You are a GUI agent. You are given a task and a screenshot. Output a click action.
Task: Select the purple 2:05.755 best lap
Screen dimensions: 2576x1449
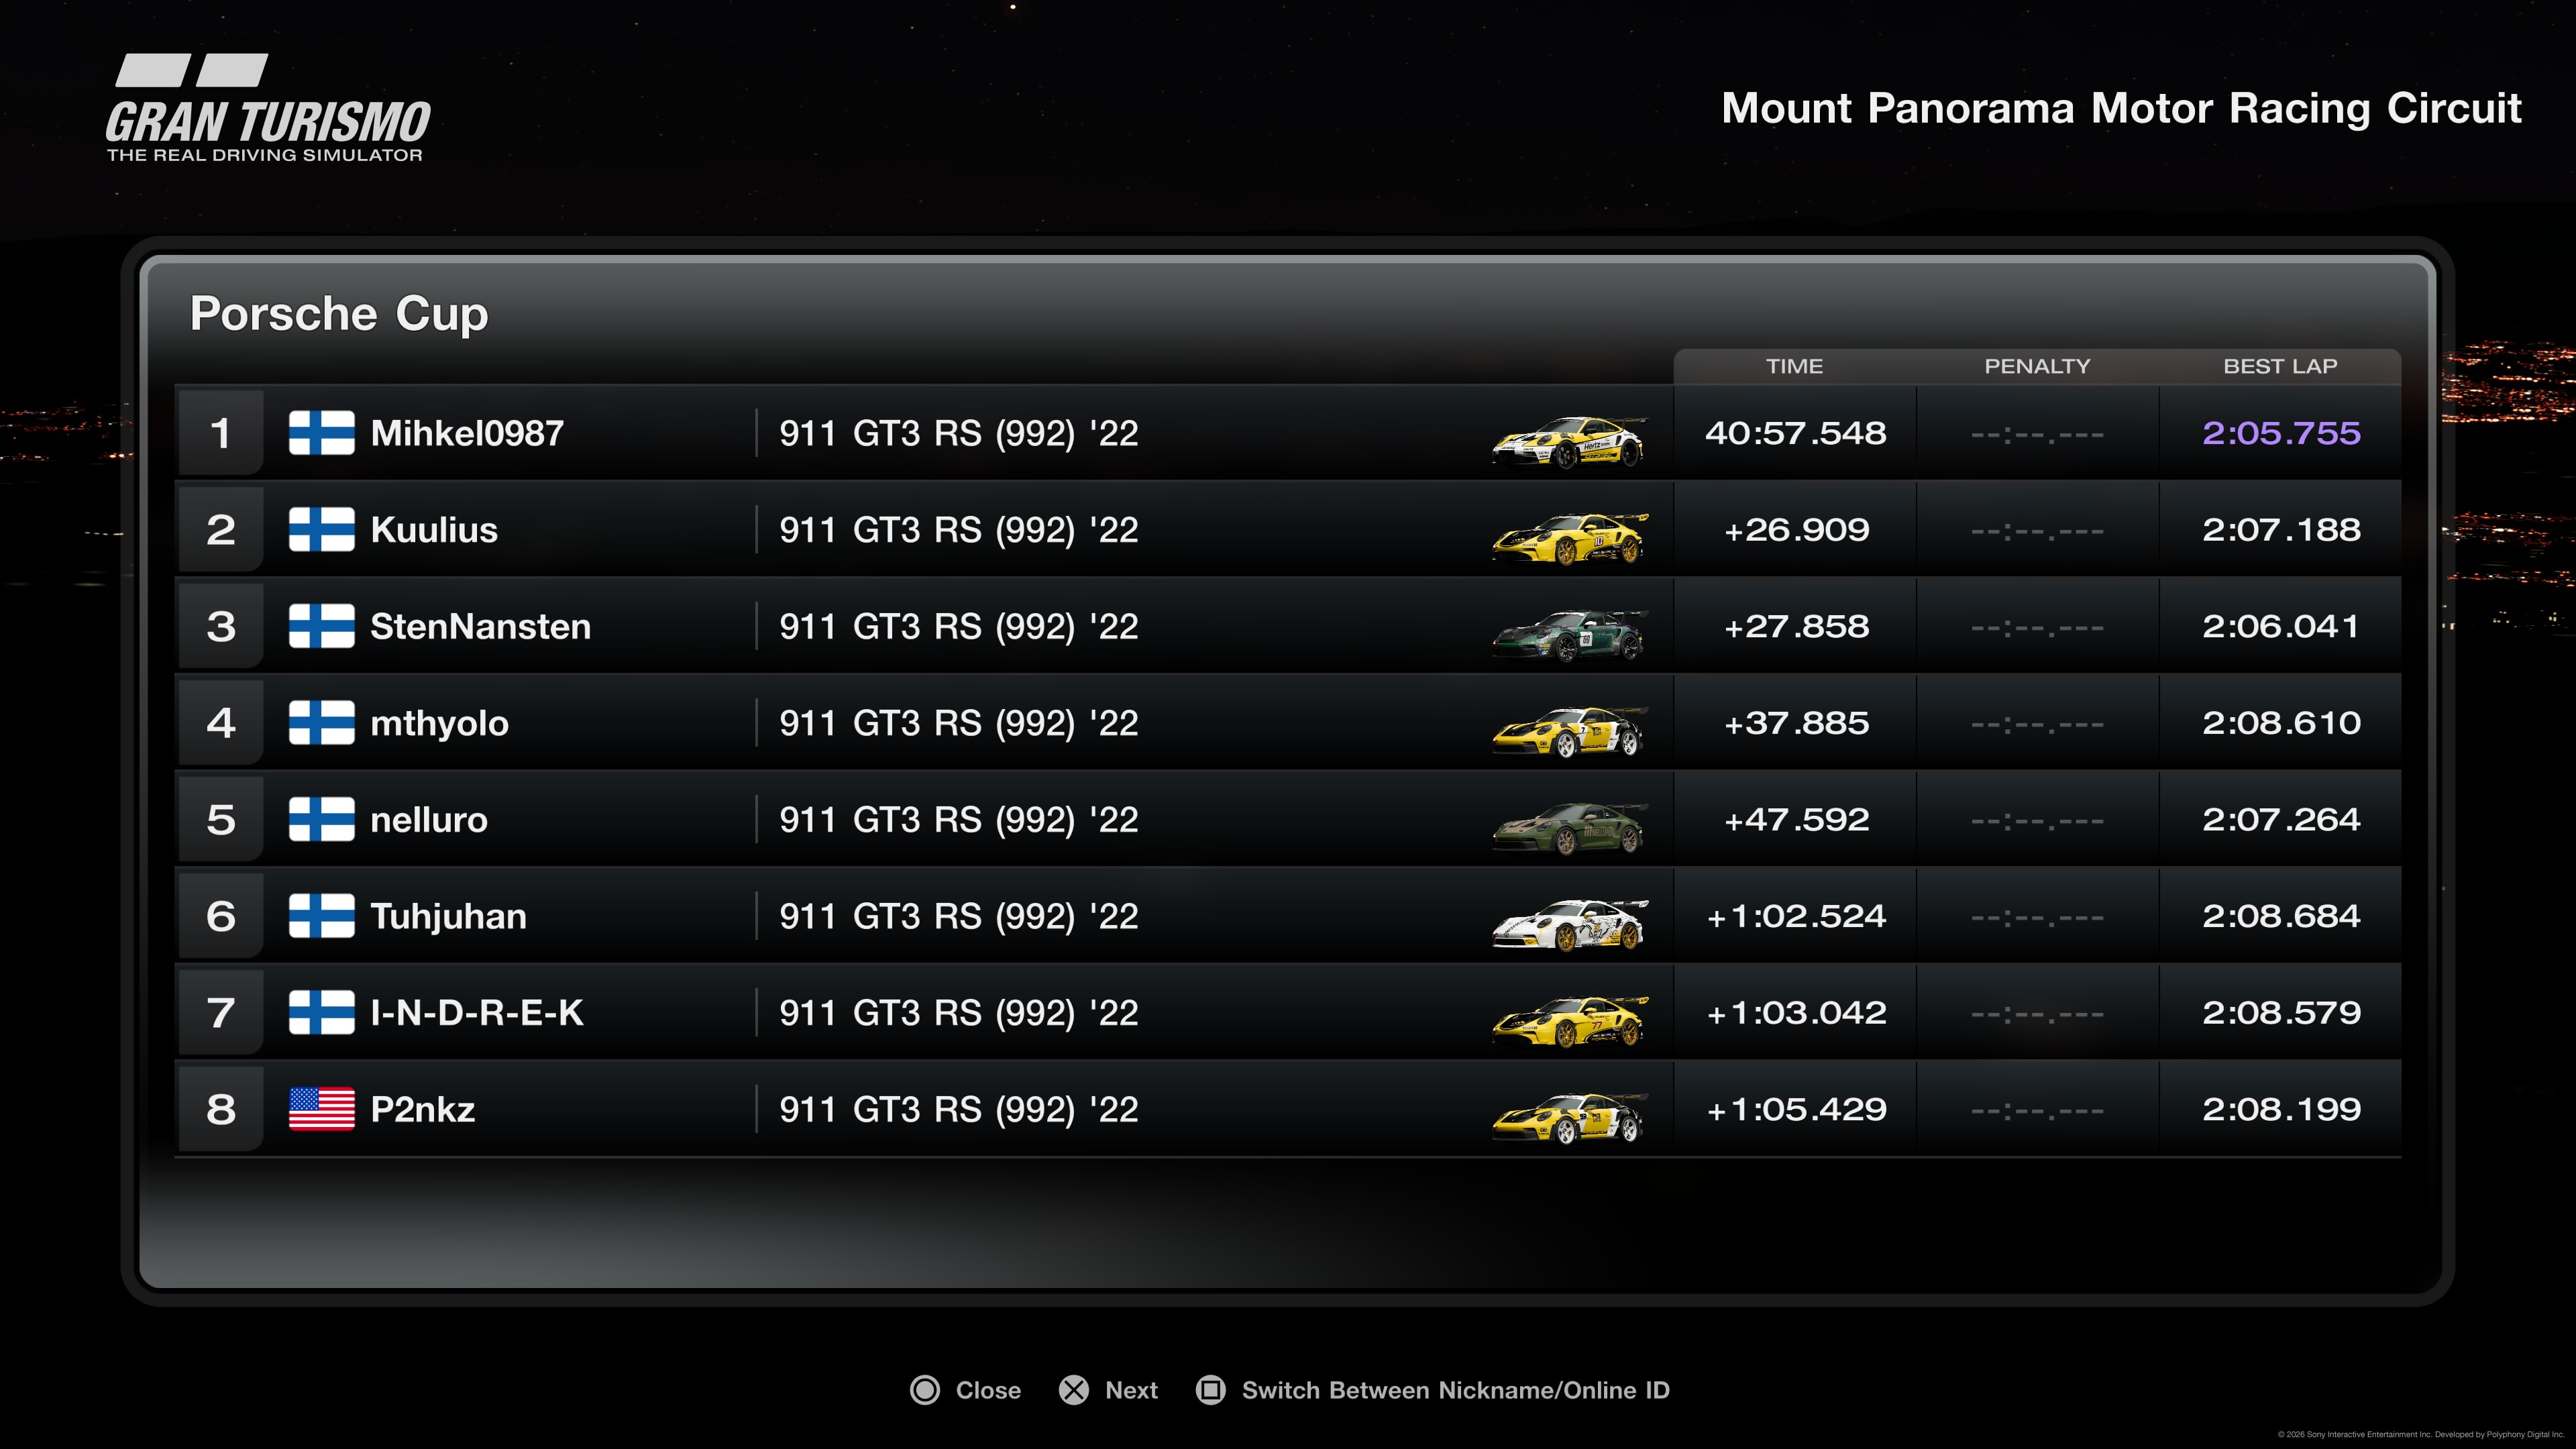point(2280,433)
